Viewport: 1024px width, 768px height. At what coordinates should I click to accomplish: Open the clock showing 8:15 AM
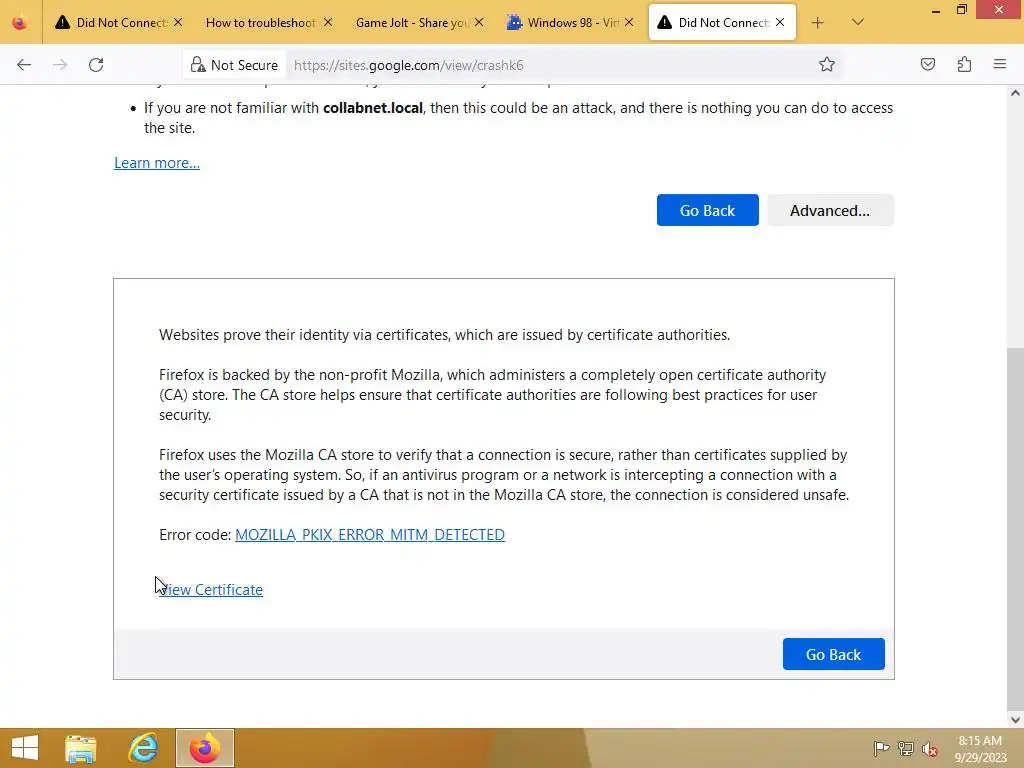tap(980, 749)
